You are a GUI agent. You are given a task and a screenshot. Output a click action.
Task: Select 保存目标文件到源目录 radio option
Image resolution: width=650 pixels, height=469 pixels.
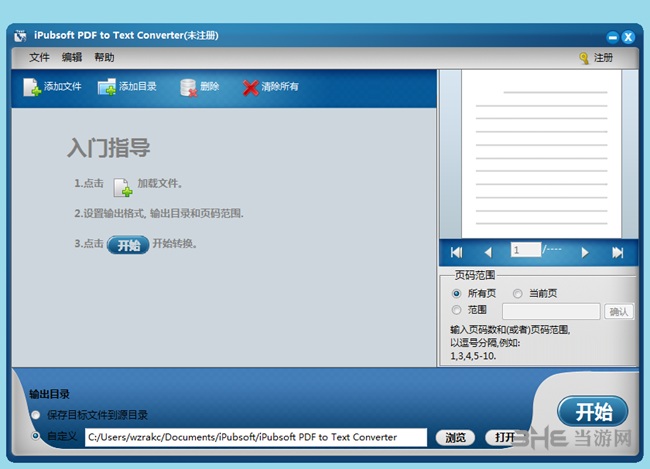[x=36, y=415]
